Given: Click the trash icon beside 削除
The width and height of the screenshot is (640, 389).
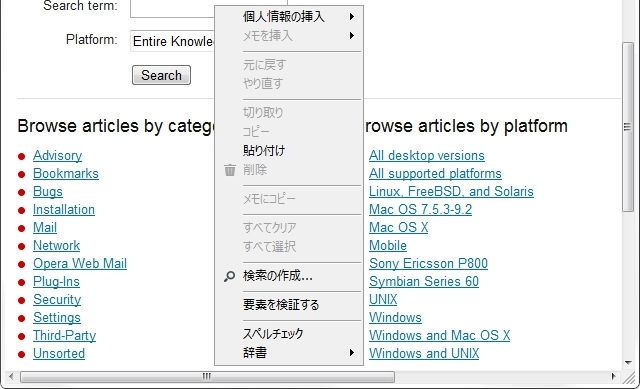Looking at the screenshot, I should [230, 170].
